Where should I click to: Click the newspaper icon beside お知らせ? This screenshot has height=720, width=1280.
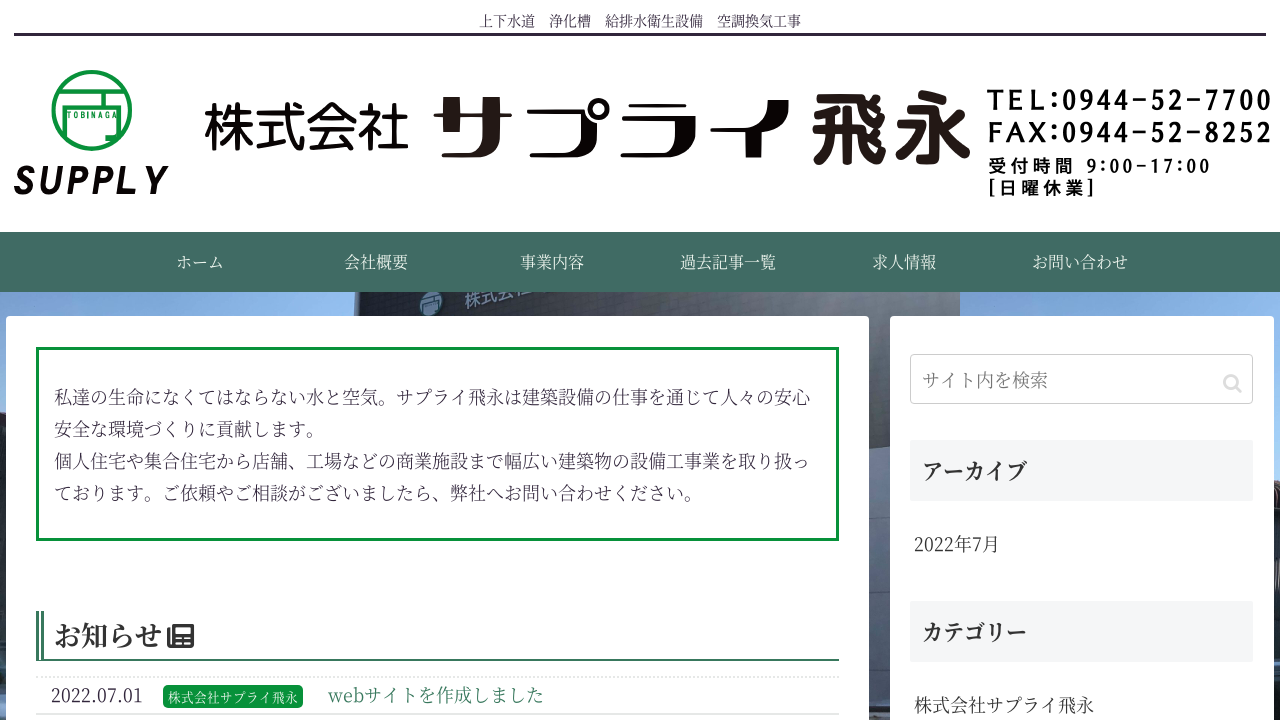[x=181, y=636]
